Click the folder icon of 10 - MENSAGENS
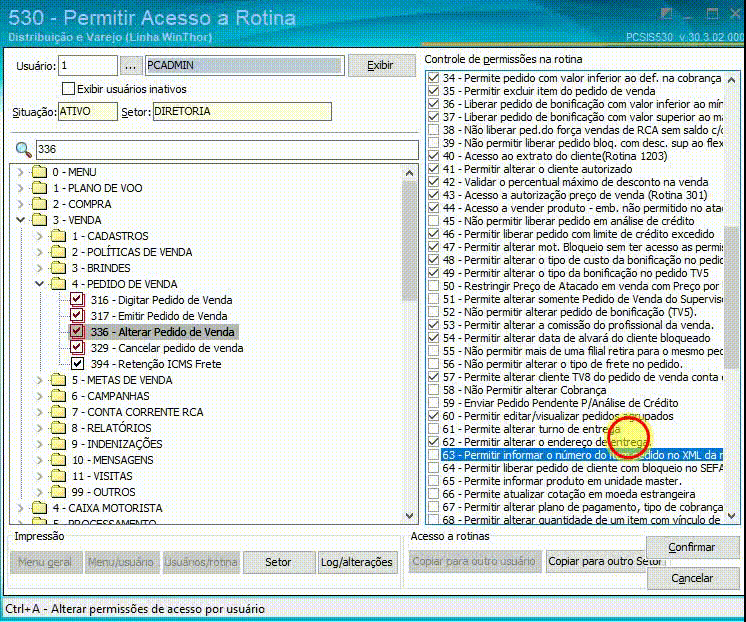Screen dimensions: 746x622 tap(58, 460)
